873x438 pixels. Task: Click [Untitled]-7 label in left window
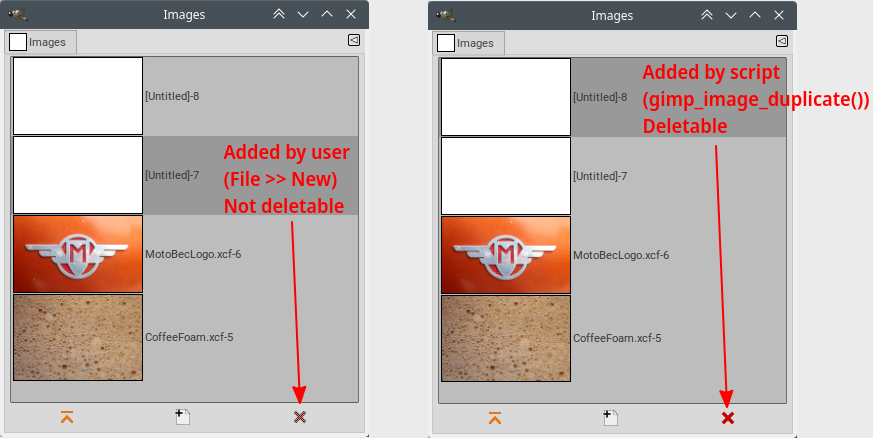pos(172,175)
